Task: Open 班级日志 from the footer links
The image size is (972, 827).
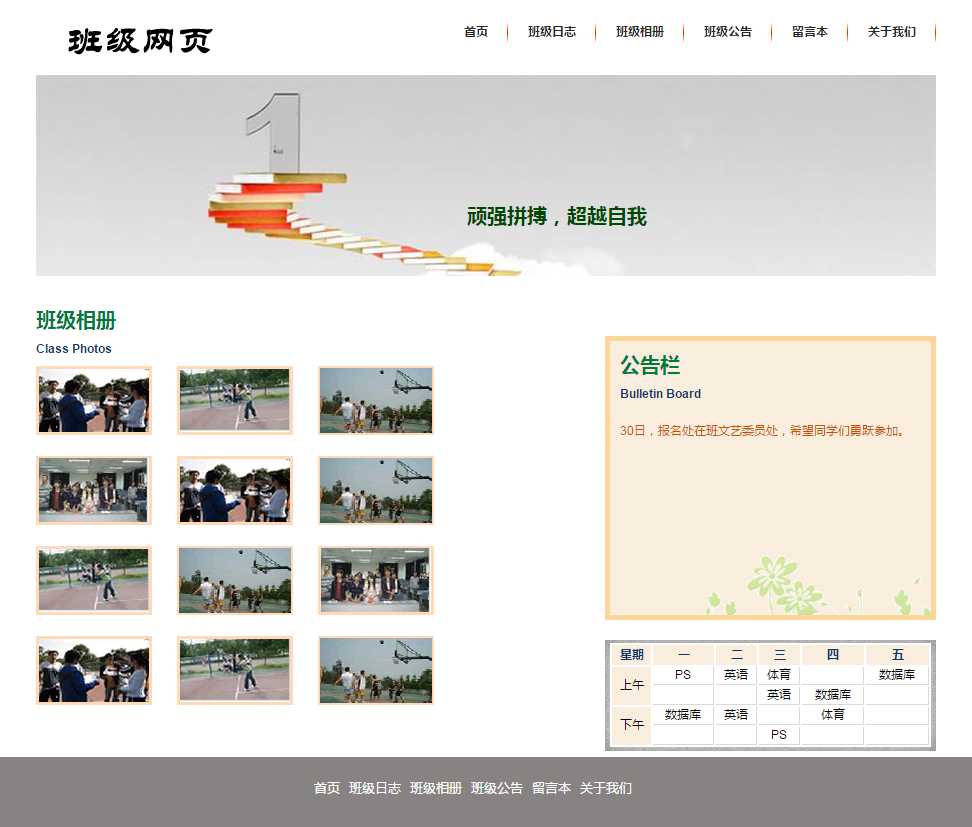Action: tap(375, 788)
